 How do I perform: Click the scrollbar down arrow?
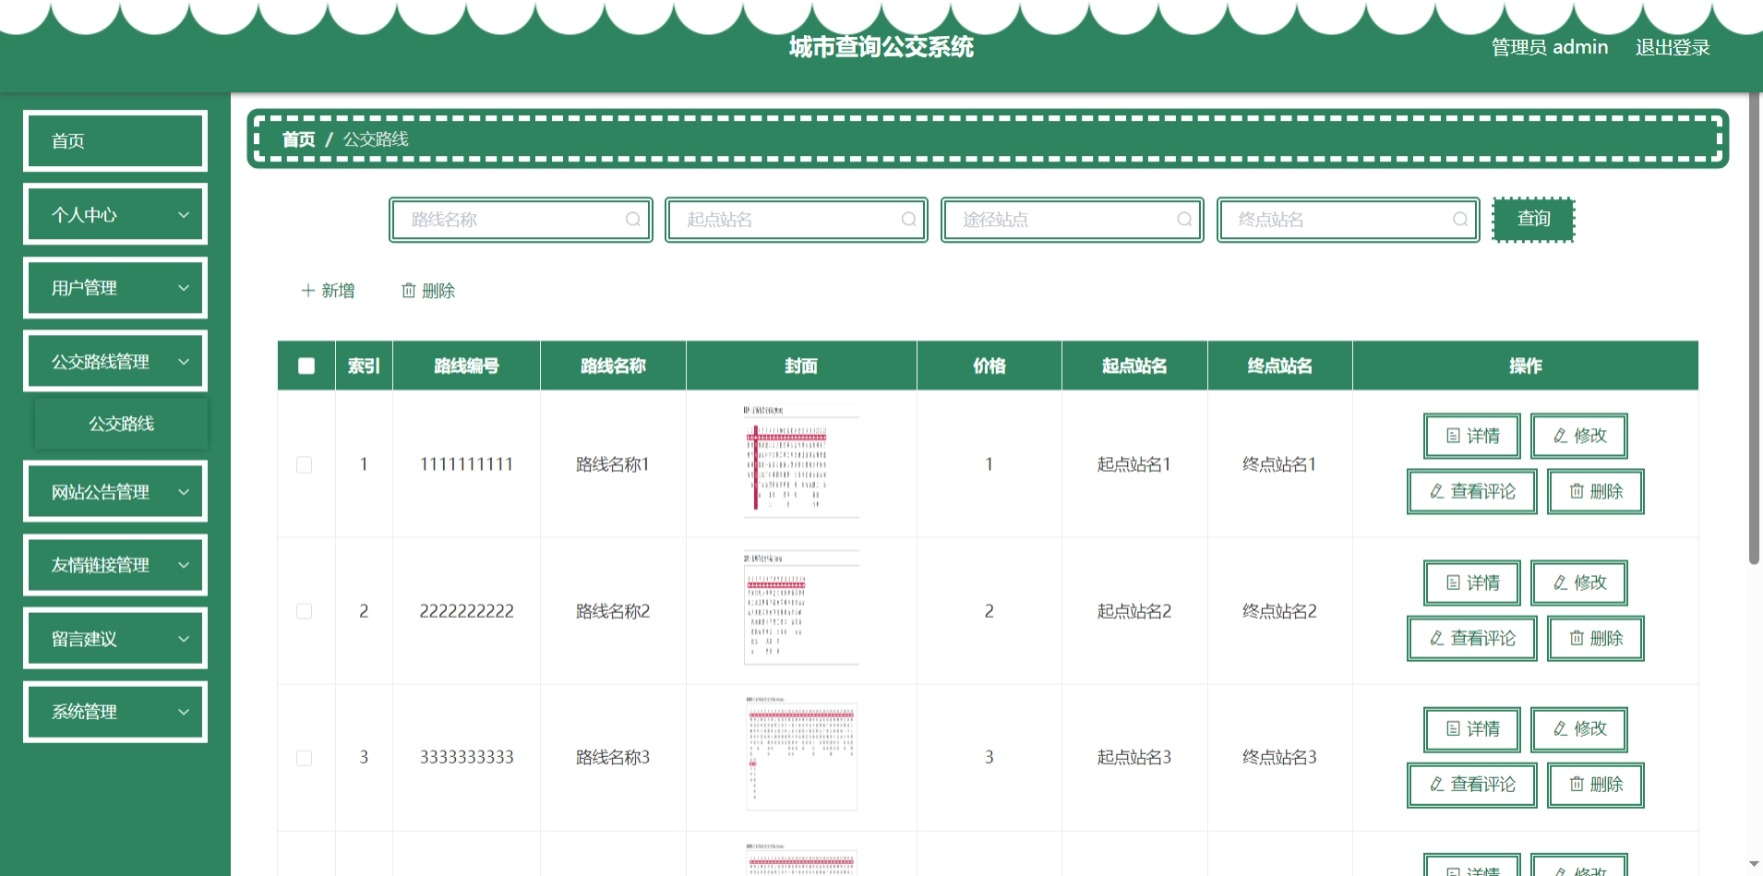point(1754,864)
